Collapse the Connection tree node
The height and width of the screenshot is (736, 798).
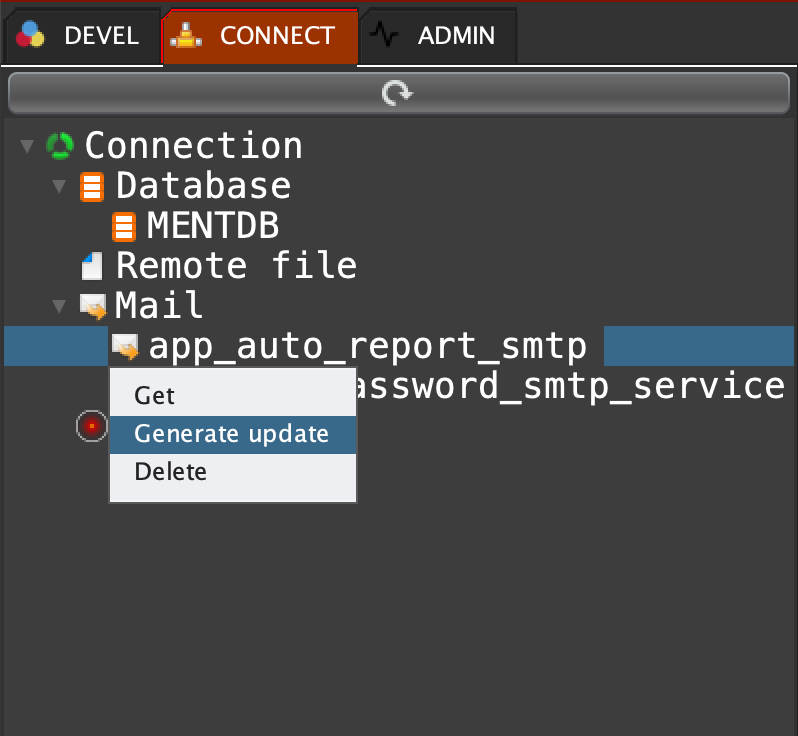pyautogui.click(x=27, y=147)
